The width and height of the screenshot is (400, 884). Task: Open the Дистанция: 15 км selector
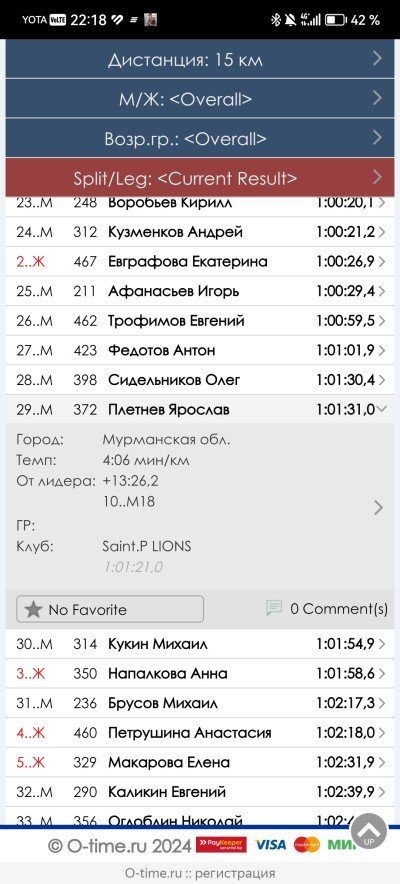point(200,59)
